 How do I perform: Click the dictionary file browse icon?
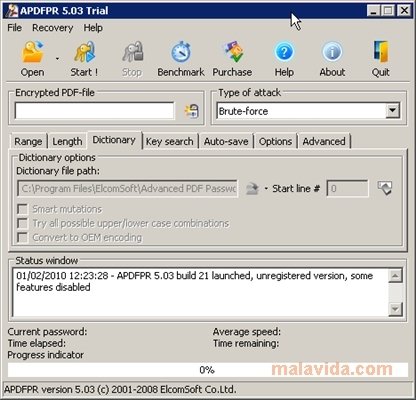tap(252, 189)
